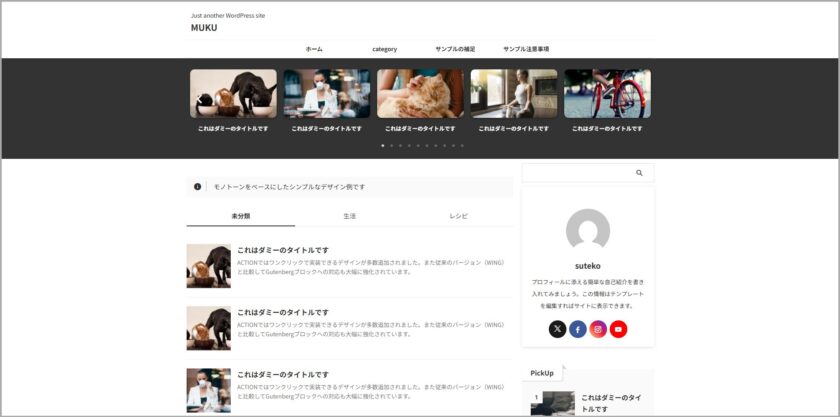The height and width of the screenshot is (417, 840).
Task: Click the suteko avatar image
Action: click(588, 229)
